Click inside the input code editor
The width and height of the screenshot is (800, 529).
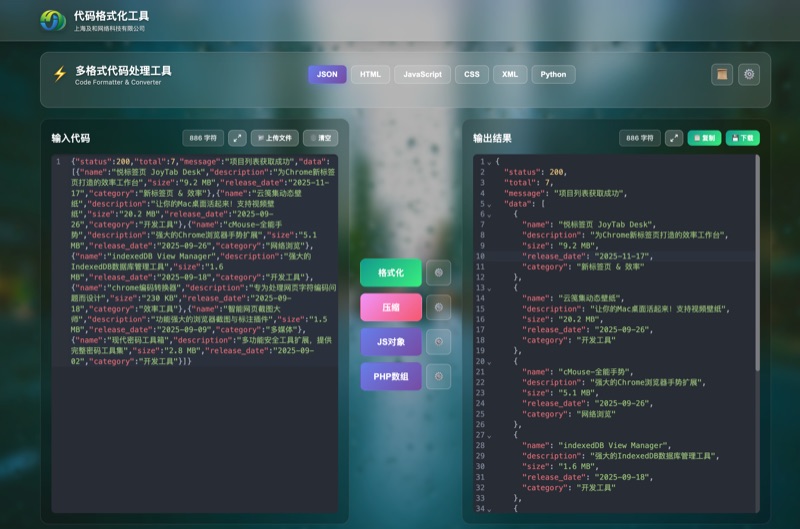194,334
